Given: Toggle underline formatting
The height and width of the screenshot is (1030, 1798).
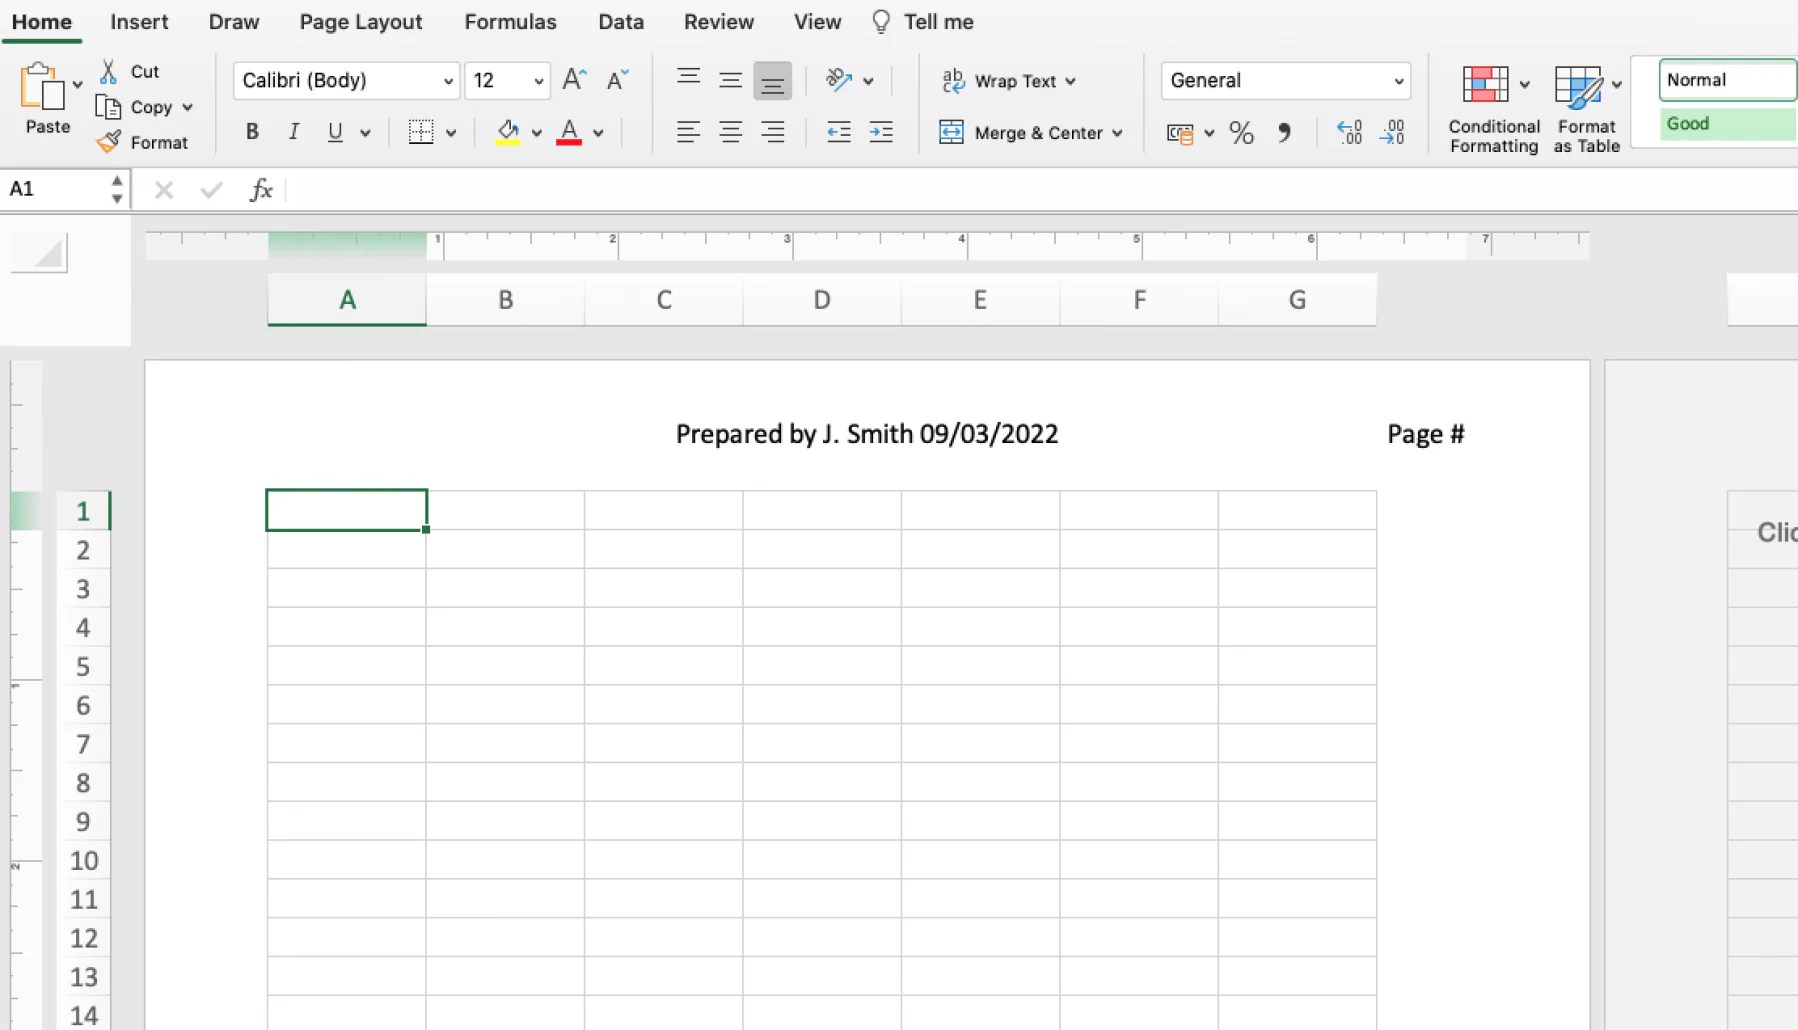Looking at the screenshot, I should click(336, 131).
